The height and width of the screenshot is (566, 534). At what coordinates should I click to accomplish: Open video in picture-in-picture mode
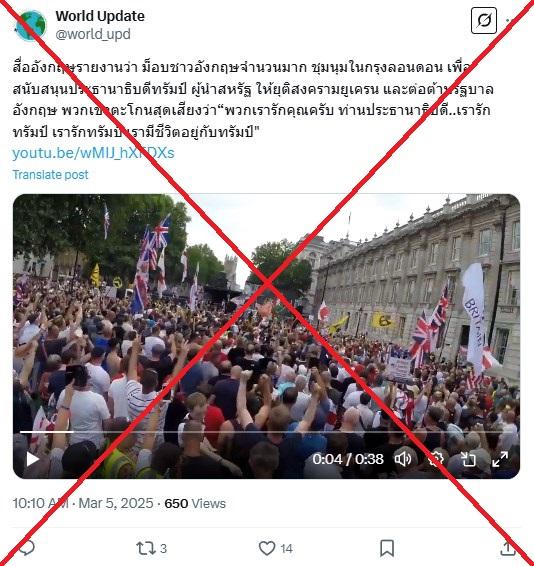pos(468,459)
